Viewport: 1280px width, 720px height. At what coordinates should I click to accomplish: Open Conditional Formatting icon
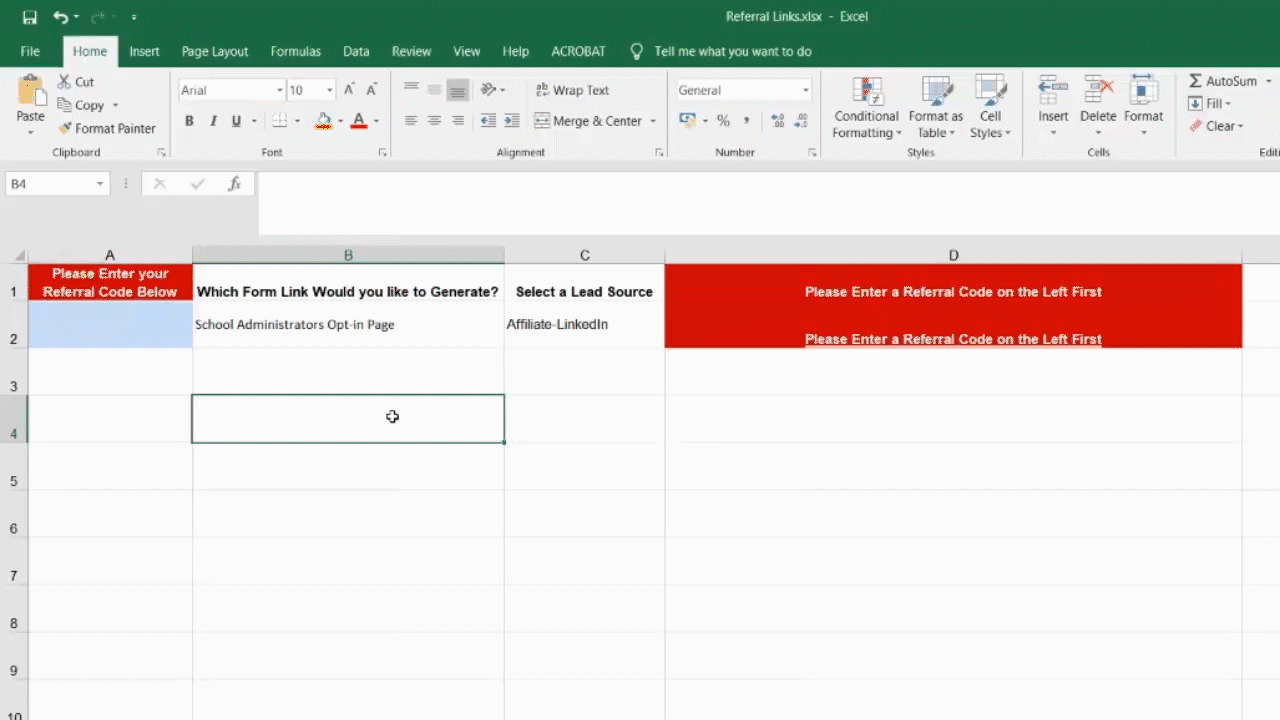click(x=867, y=92)
